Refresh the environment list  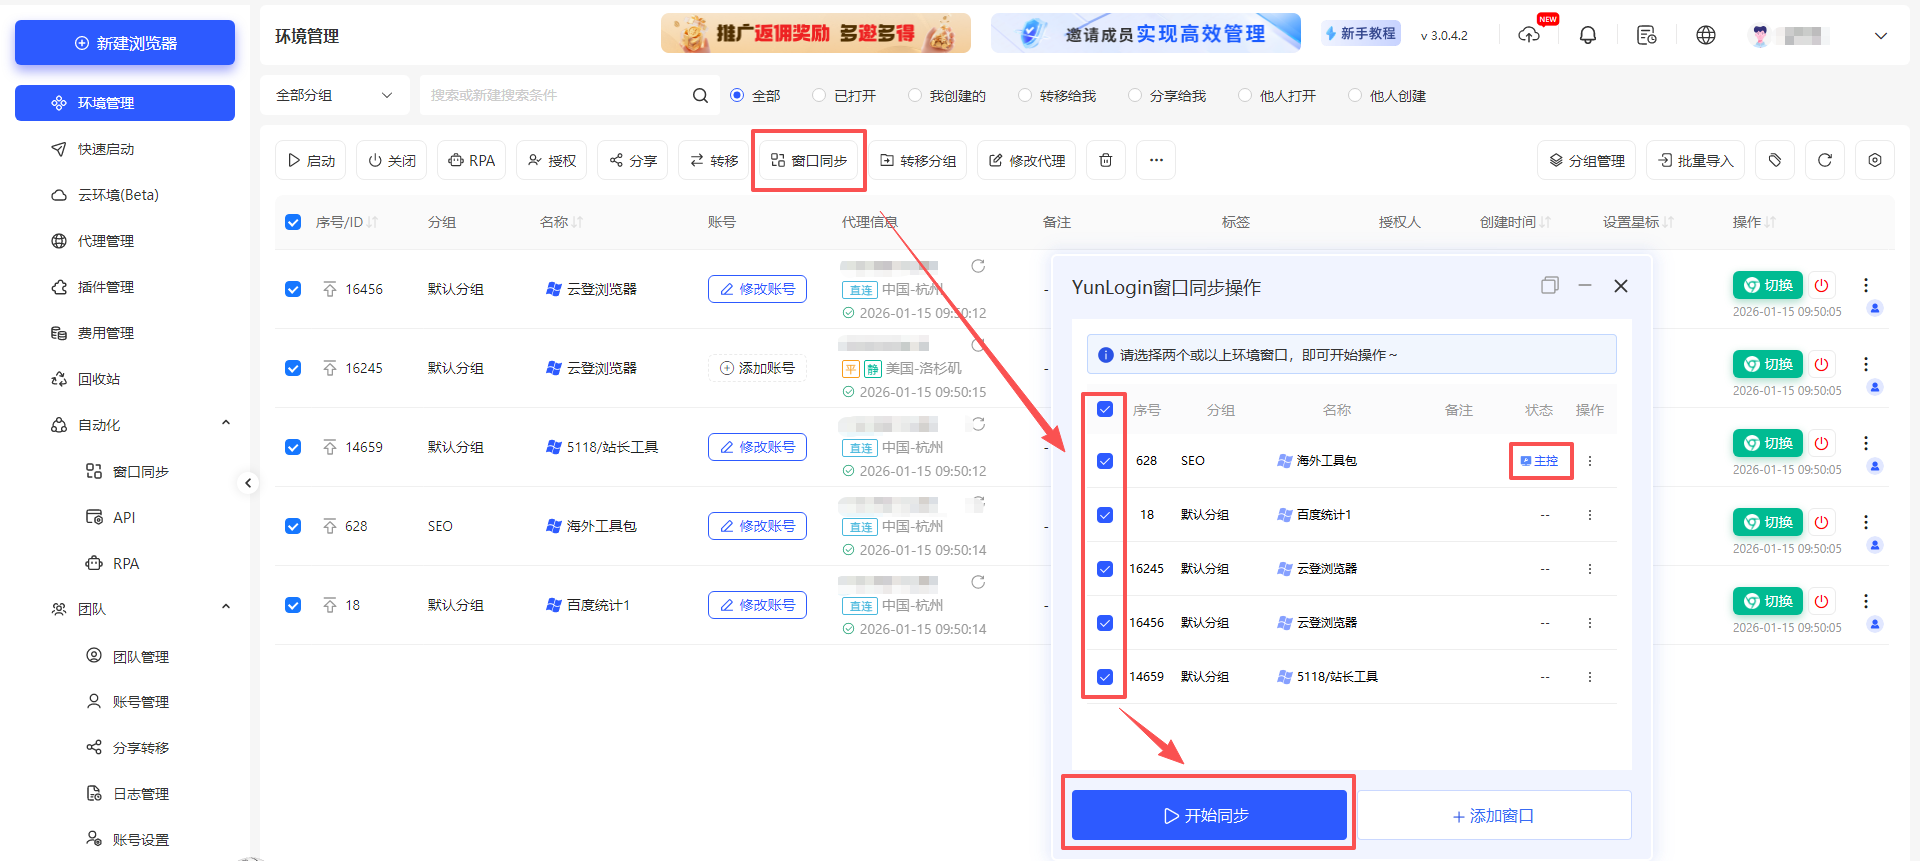point(1825,160)
